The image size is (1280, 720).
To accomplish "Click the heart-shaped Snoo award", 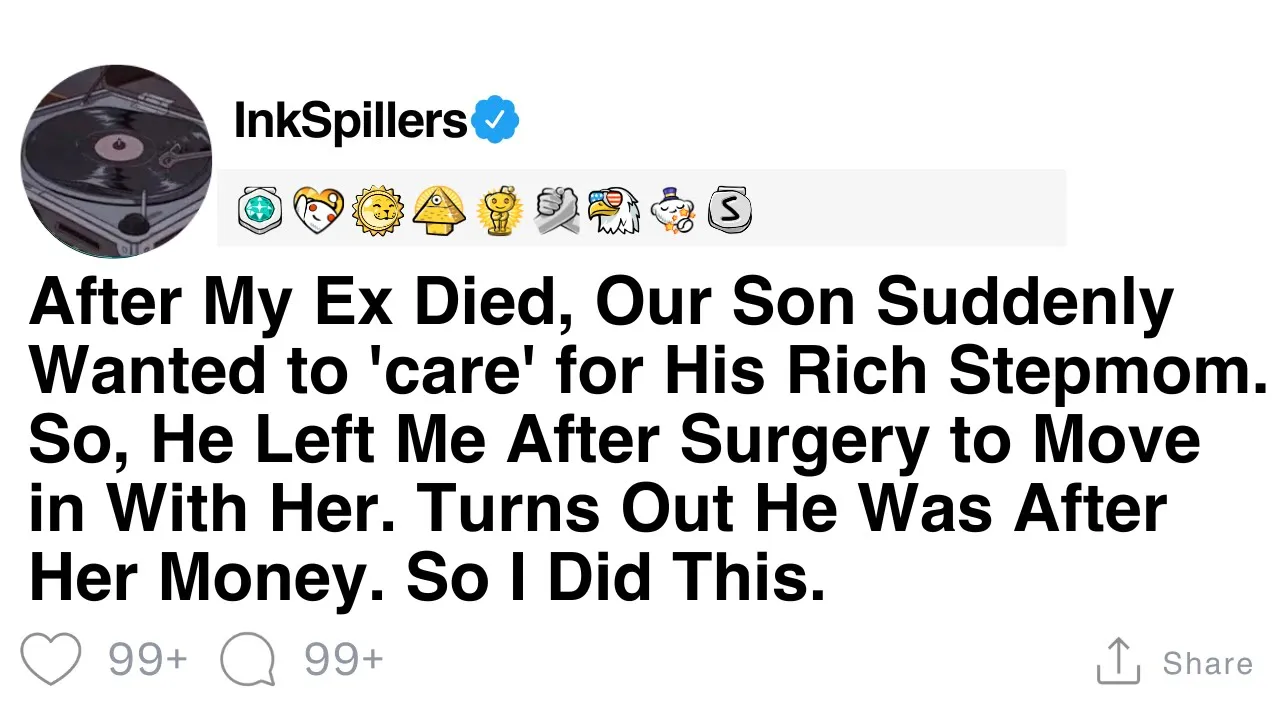I will [318, 210].
